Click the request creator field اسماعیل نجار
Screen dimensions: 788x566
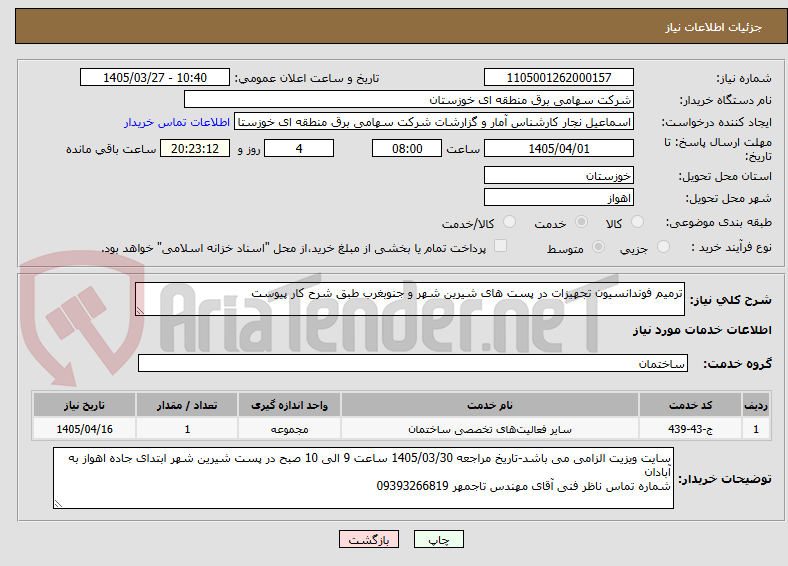click(x=434, y=122)
